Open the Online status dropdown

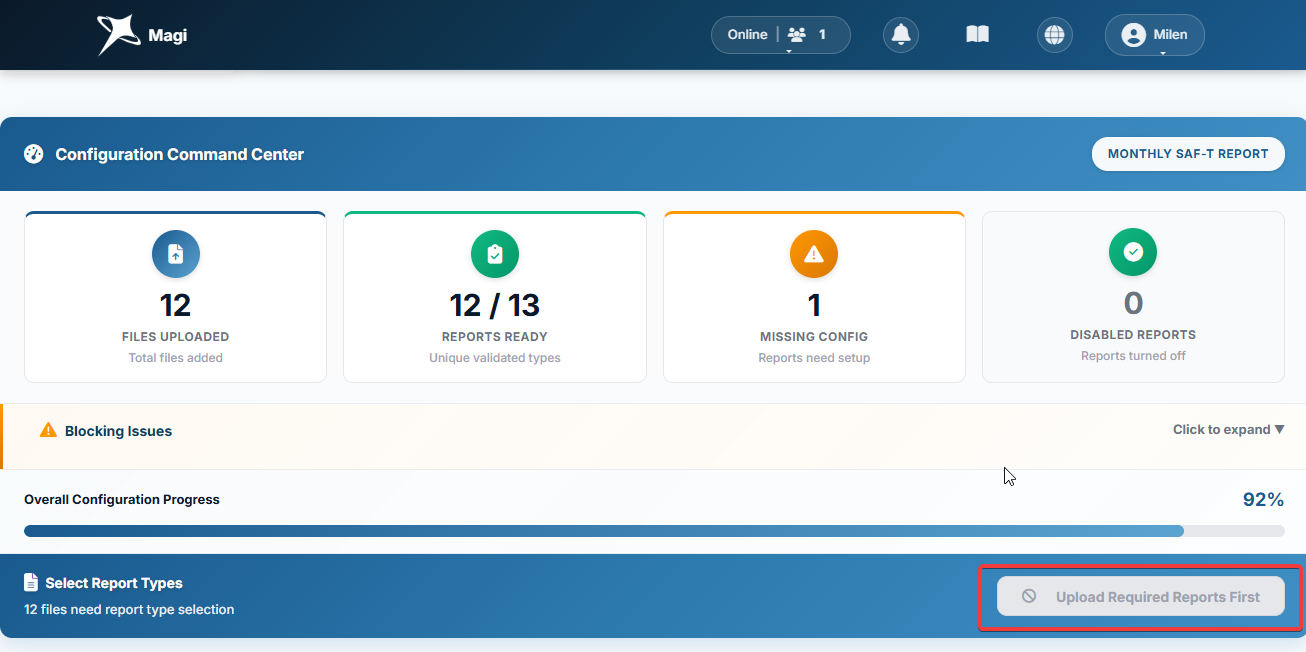(x=781, y=35)
